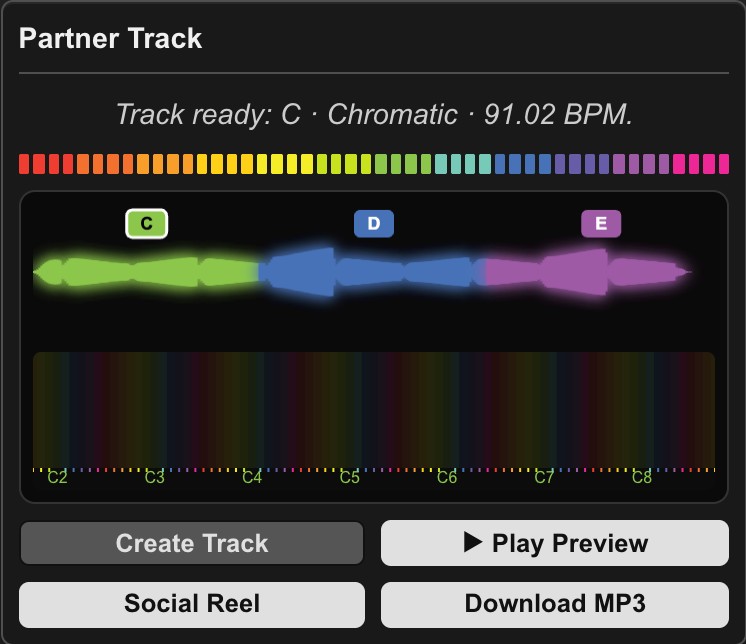Click the green waveform segment
The image size is (746, 644).
(147, 272)
